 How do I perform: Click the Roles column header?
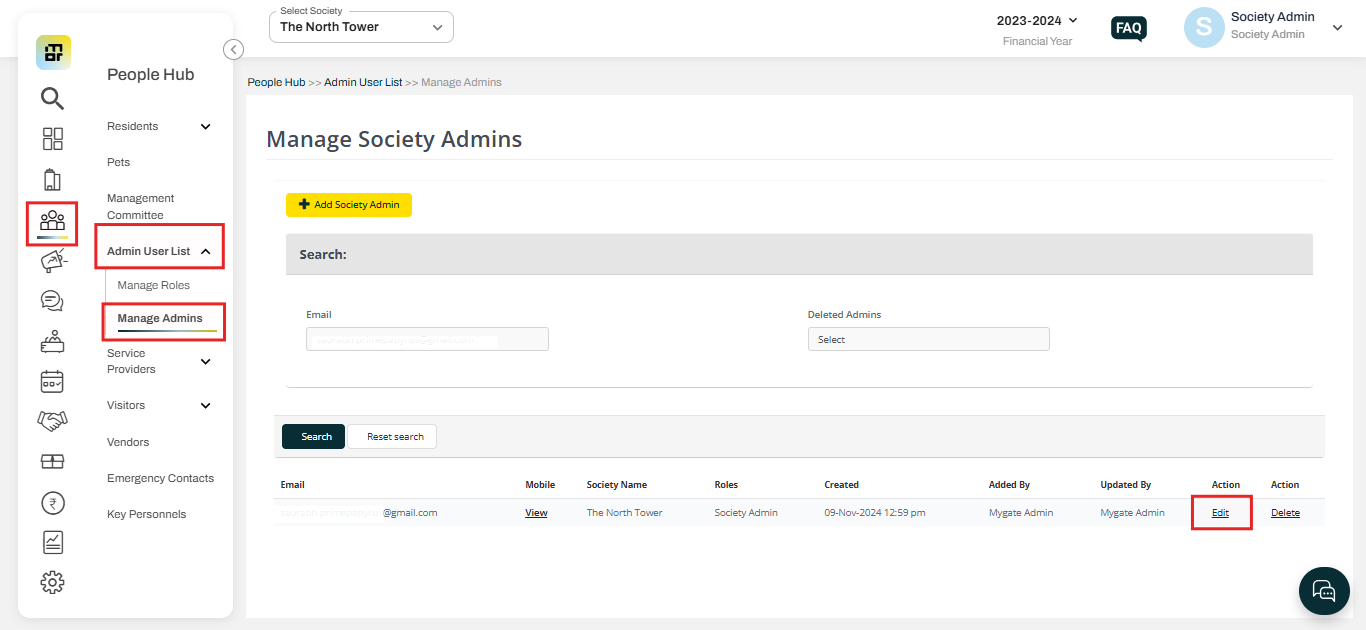[x=726, y=484]
